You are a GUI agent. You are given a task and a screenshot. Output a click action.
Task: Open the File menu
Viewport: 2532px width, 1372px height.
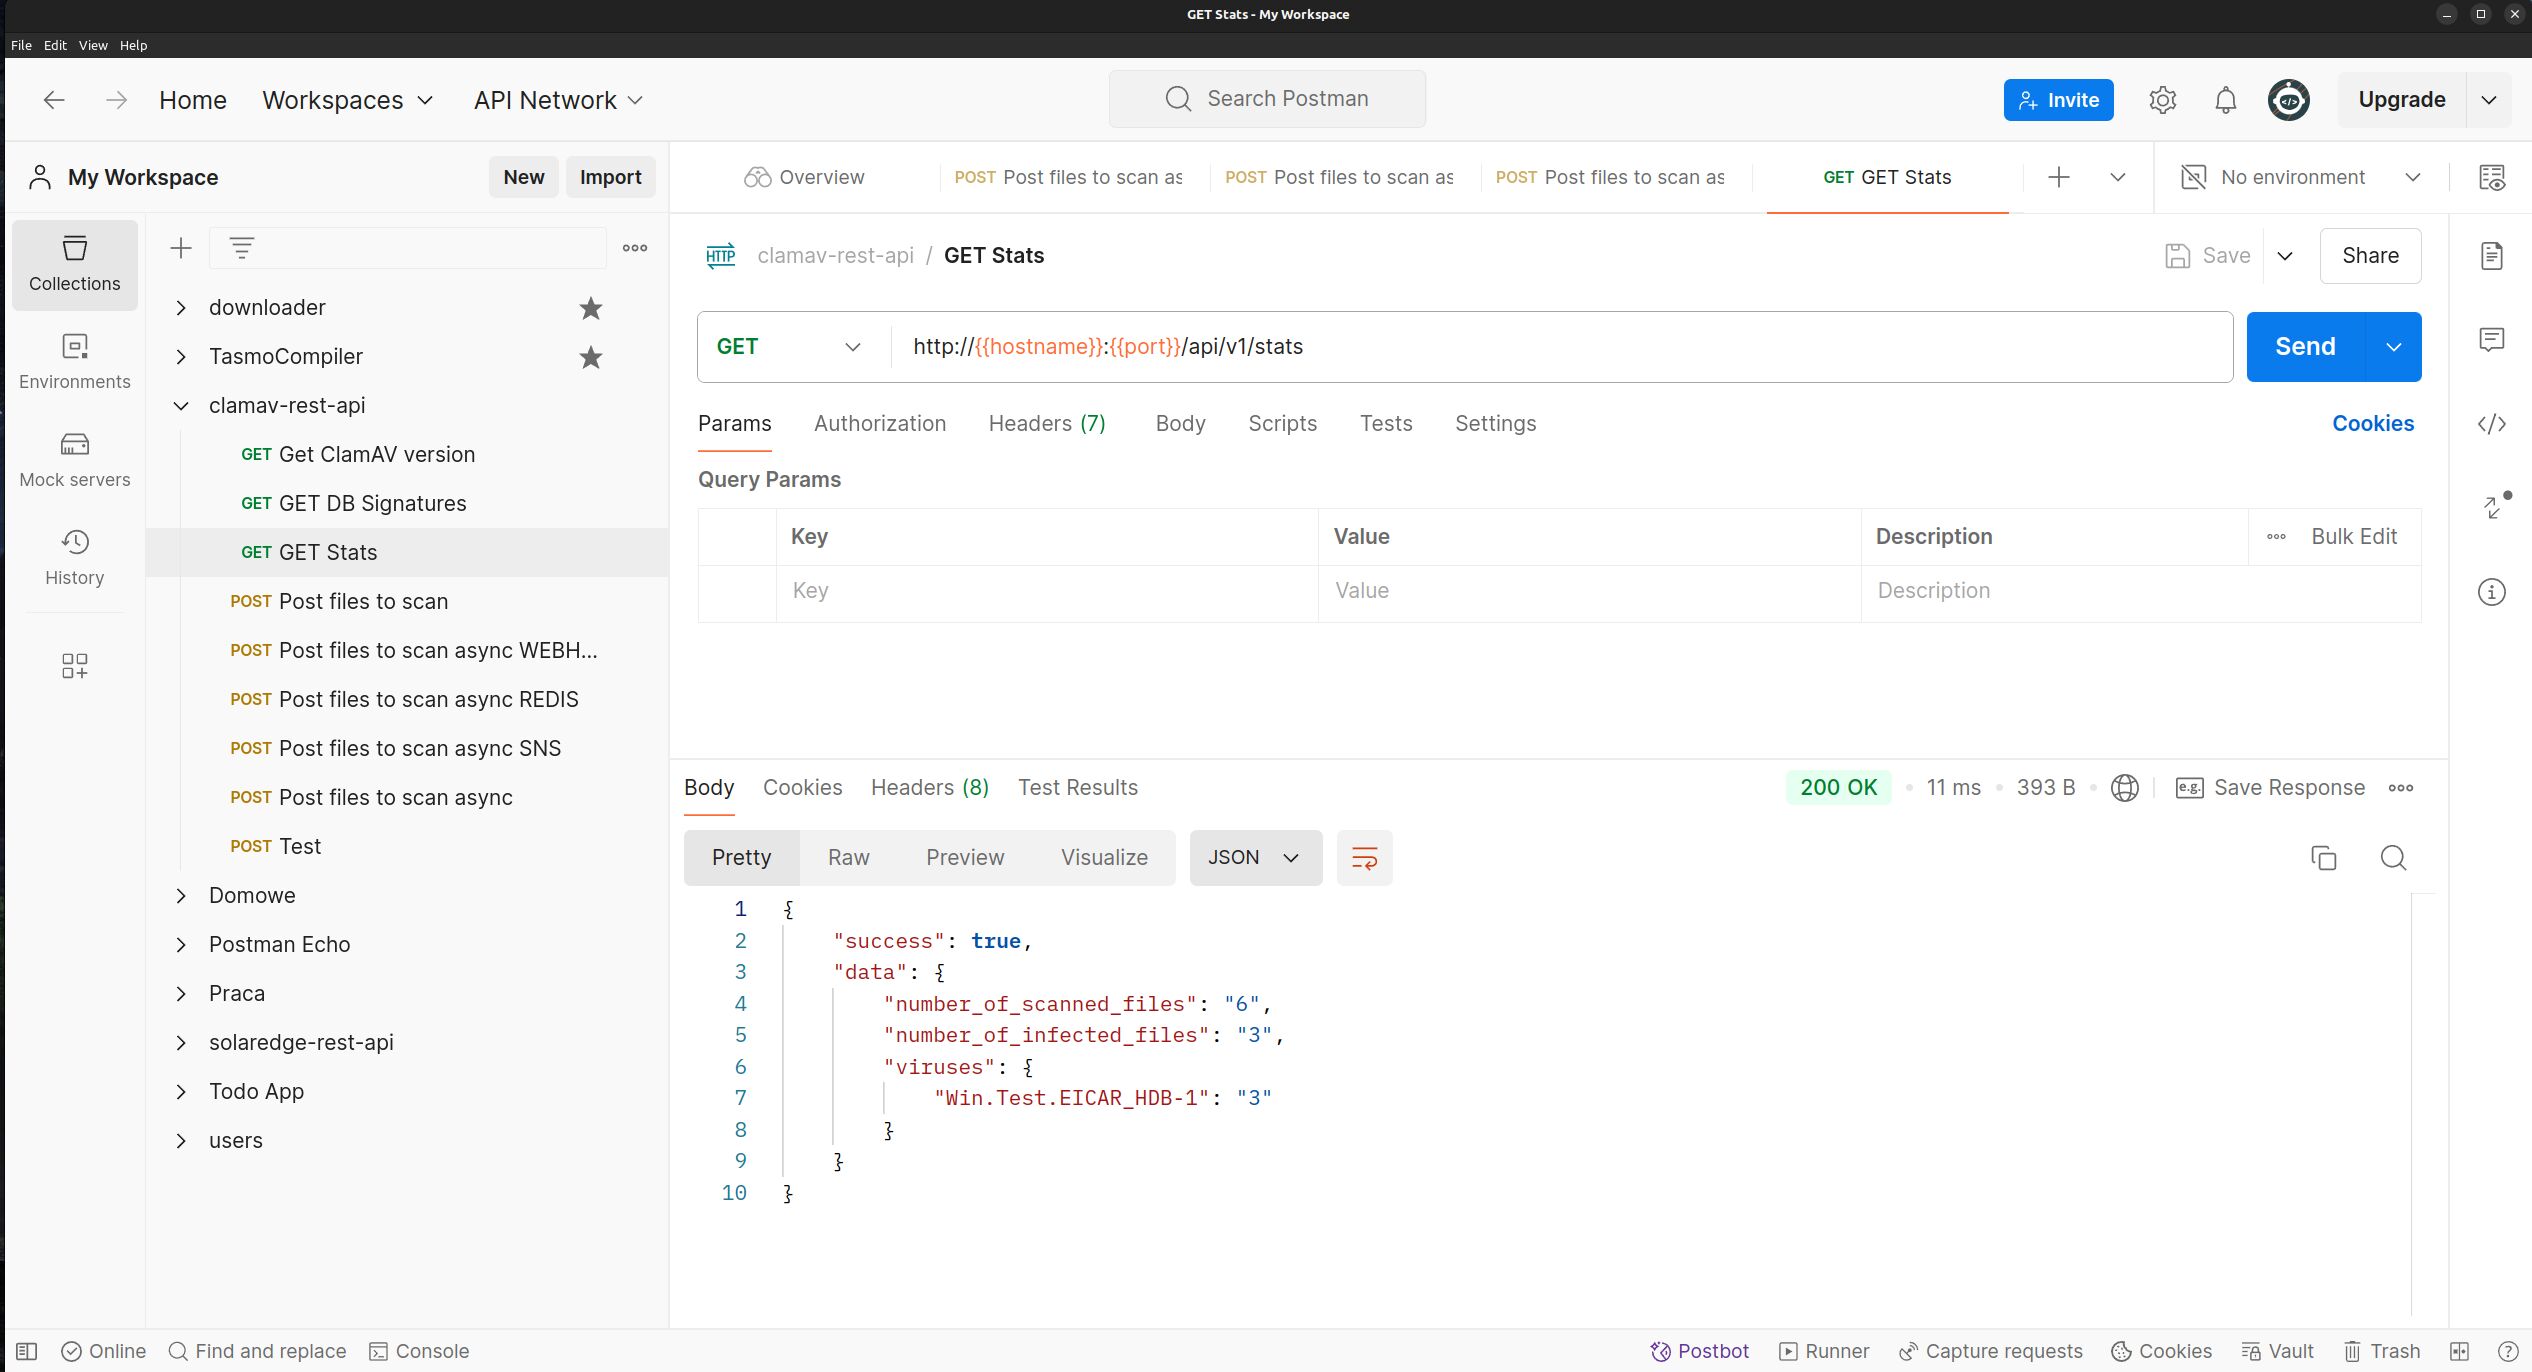(21, 46)
